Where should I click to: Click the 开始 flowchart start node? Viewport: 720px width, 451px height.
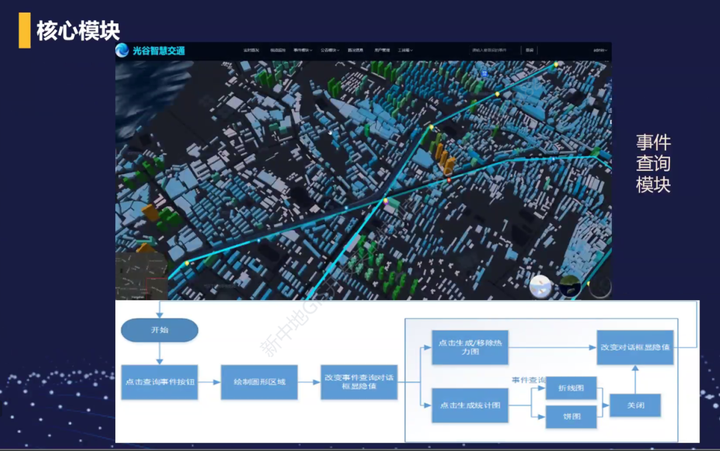[159, 330]
